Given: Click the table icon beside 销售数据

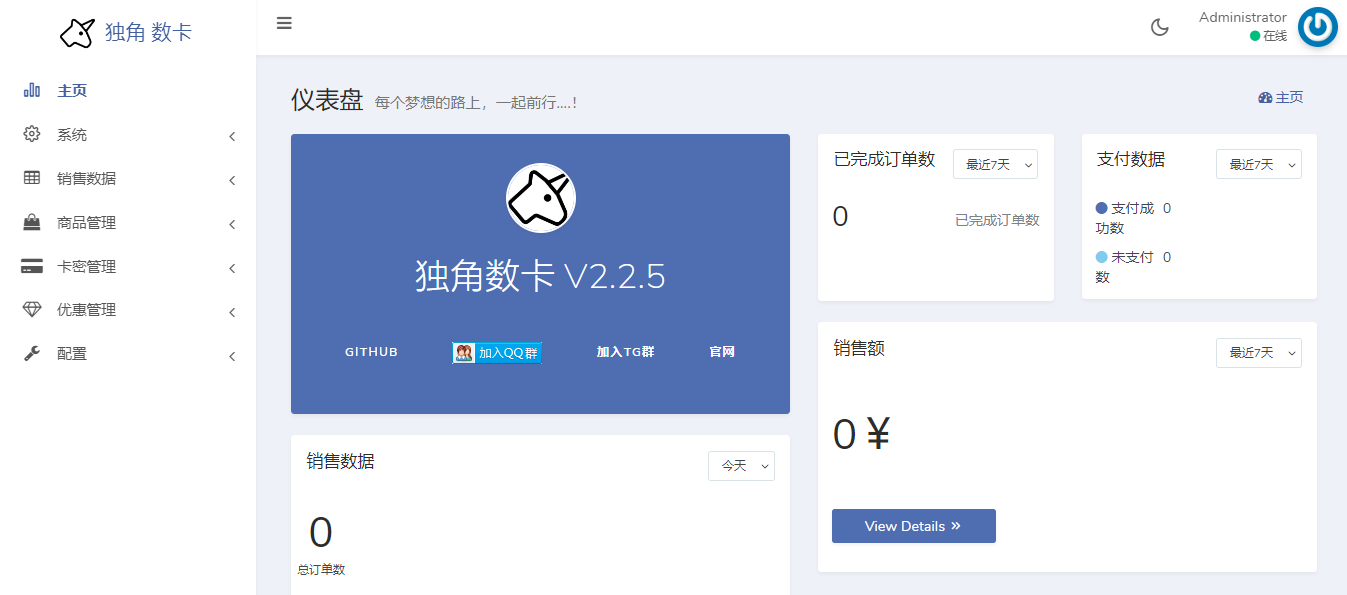Looking at the screenshot, I should [x=32, y=178].
